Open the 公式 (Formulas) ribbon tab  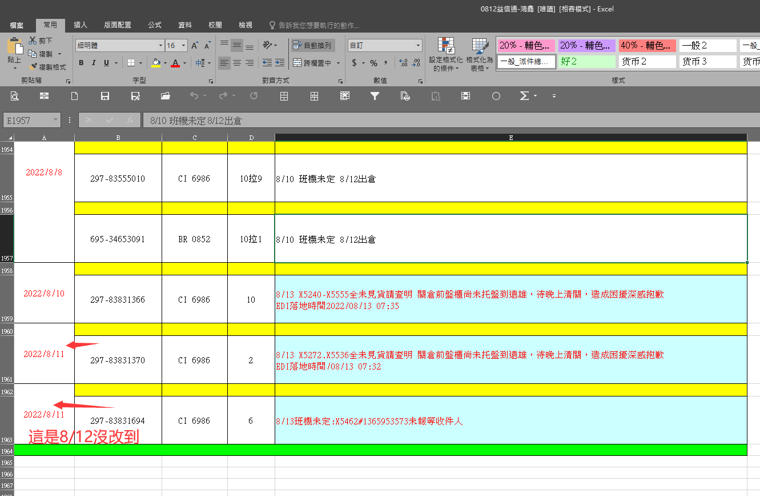[154, 24]
